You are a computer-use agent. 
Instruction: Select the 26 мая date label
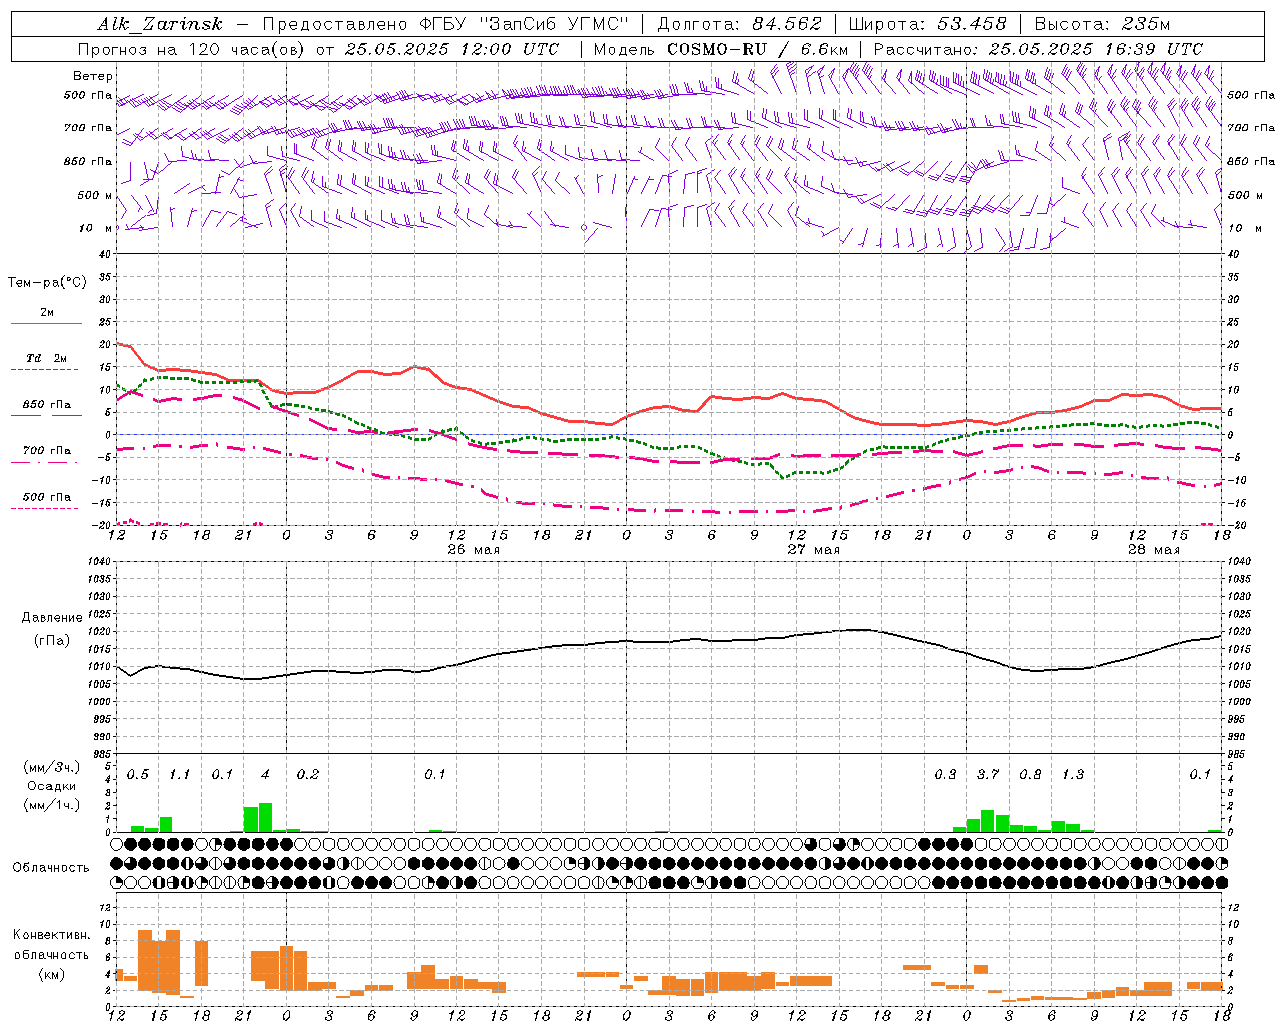(473, 549)
